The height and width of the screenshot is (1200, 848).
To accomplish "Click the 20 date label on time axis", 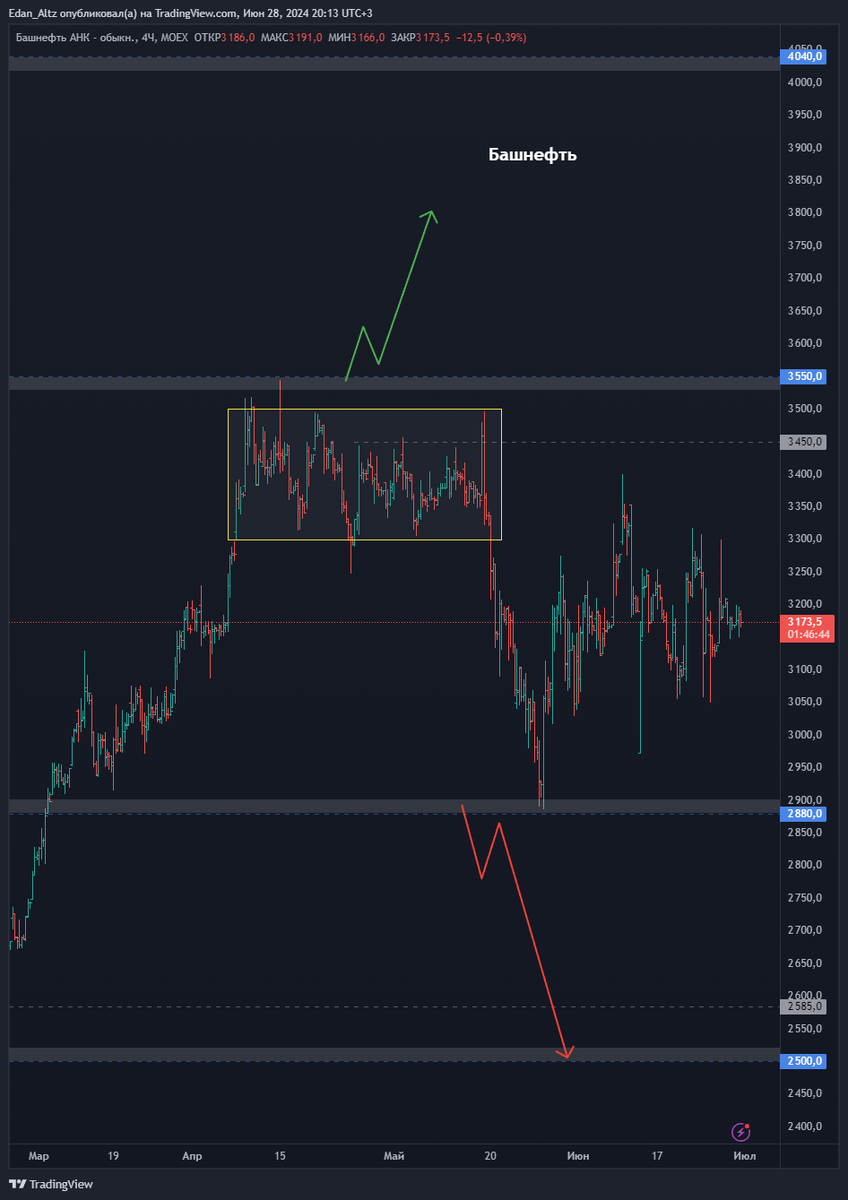I will tap(491, 1156).
